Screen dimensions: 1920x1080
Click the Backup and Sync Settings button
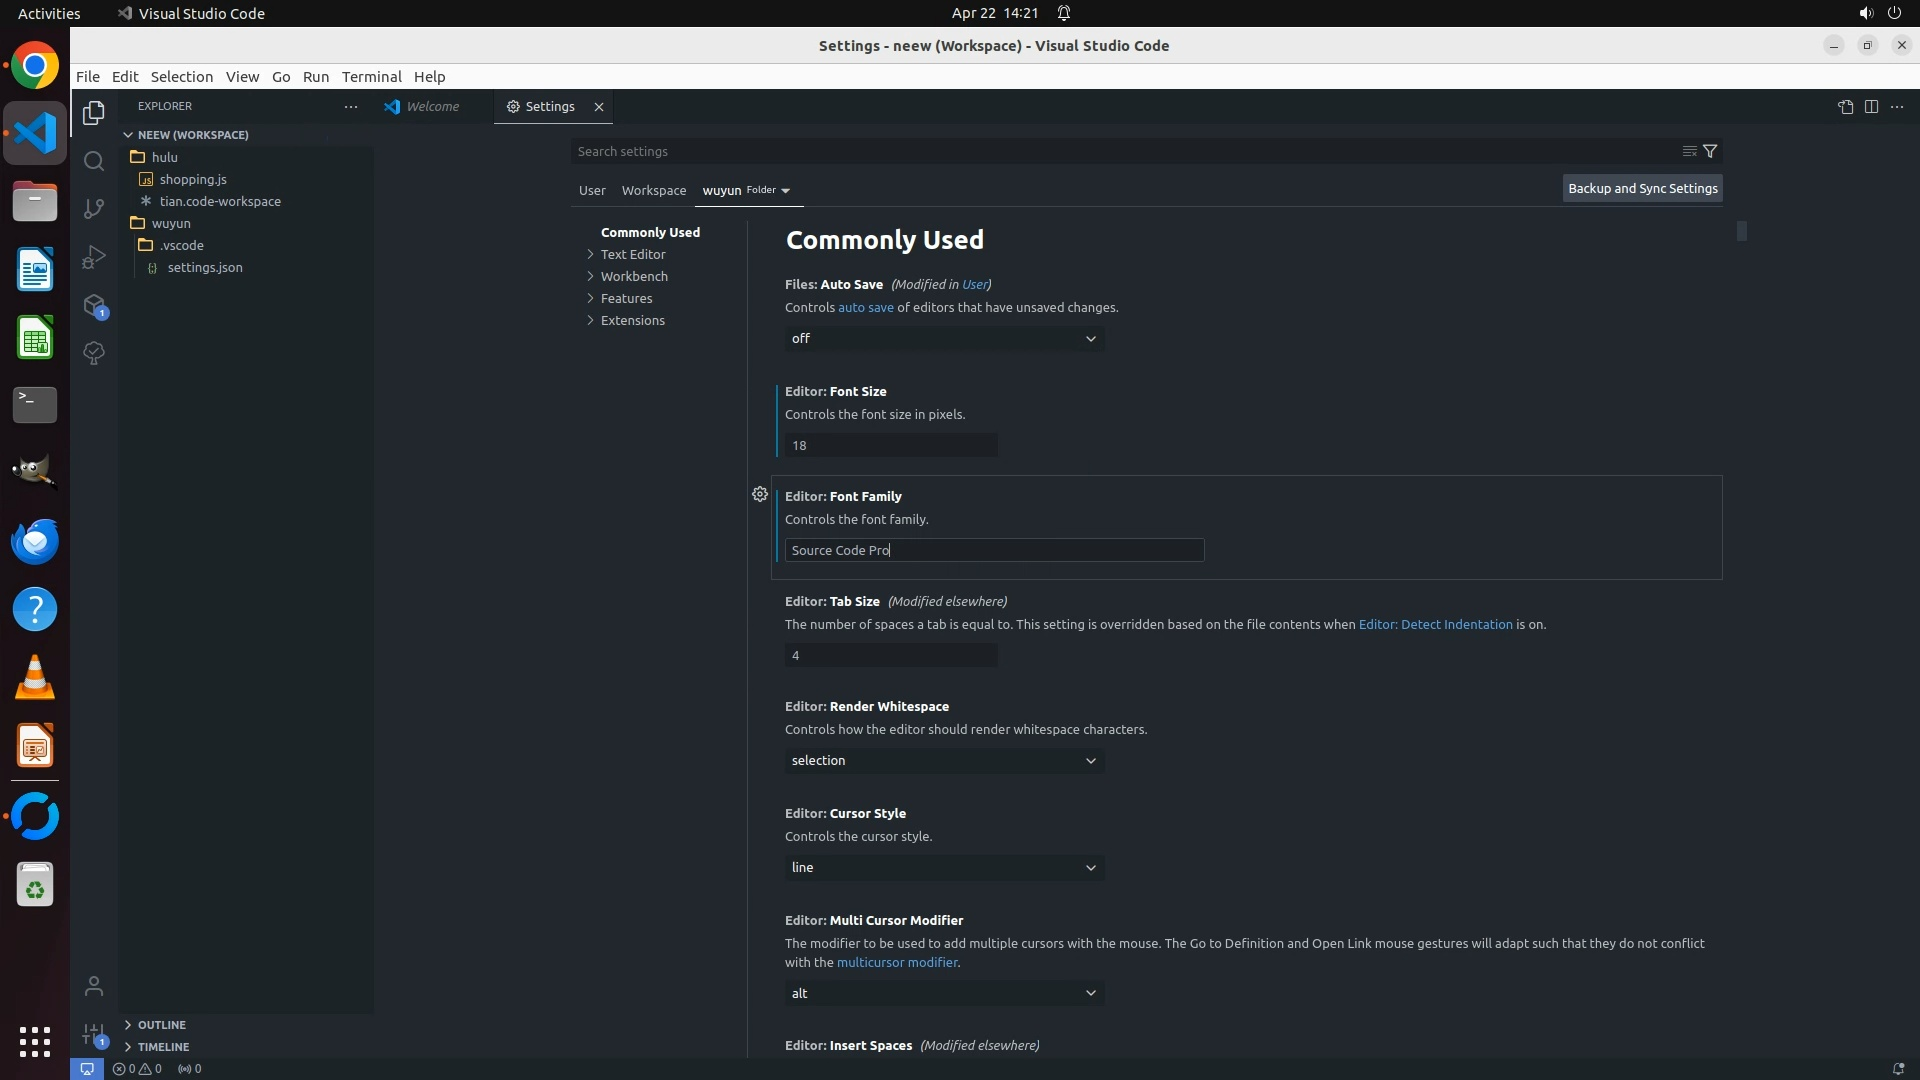1642,188
